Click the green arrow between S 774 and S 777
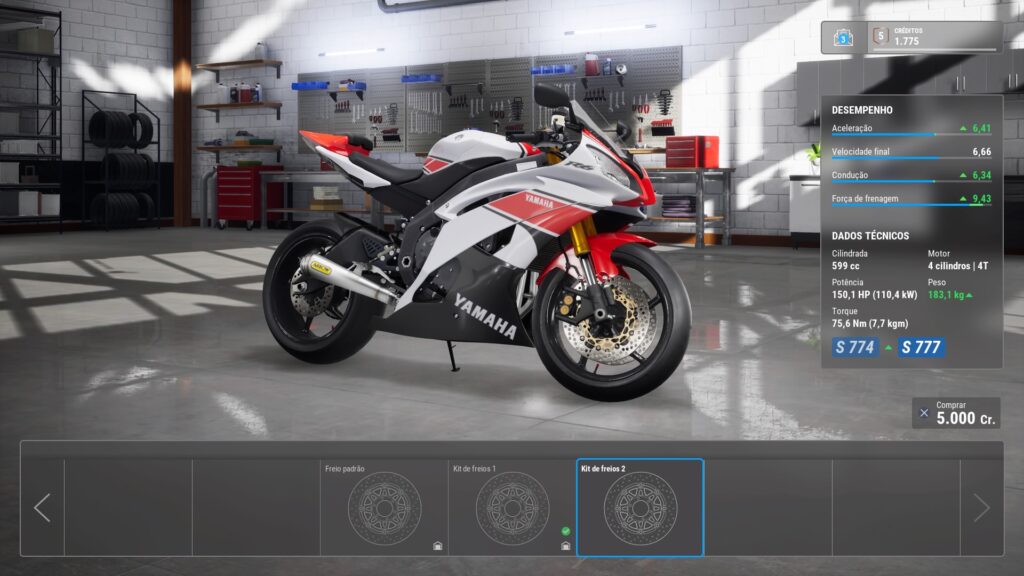 click(x=888, y=348)
